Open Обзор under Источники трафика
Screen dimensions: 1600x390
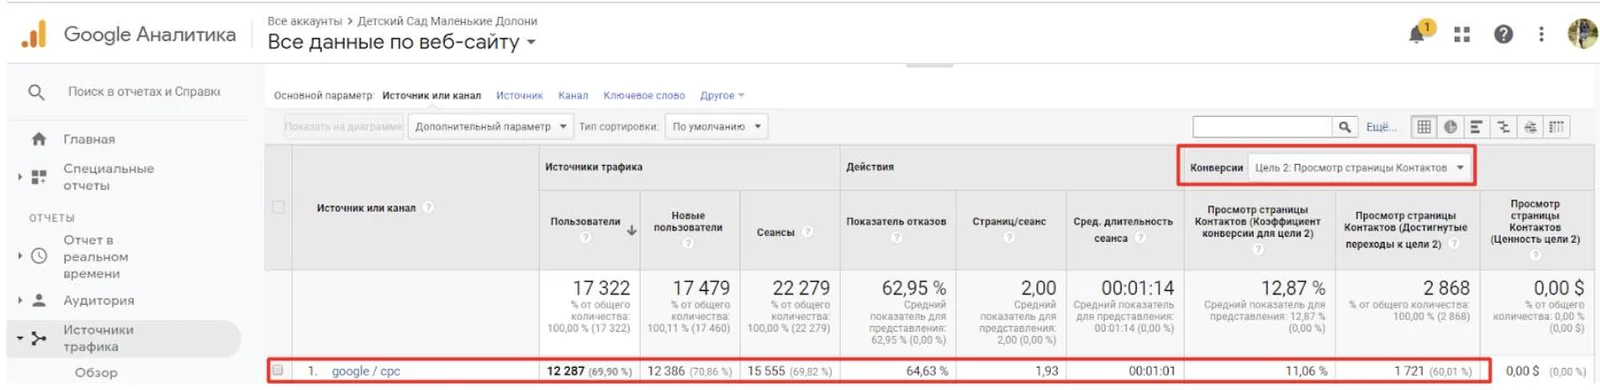pos(96,373)
